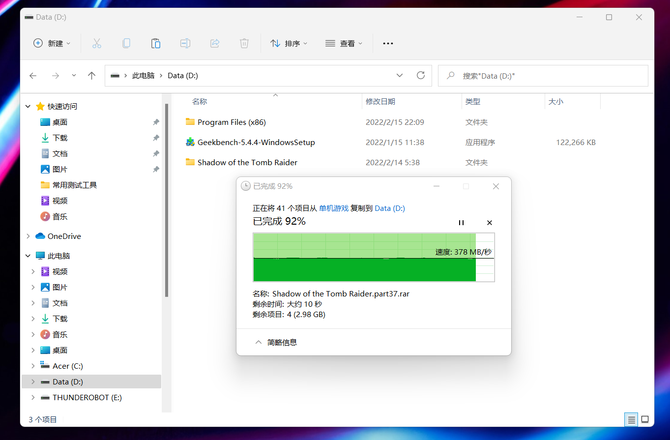Screen dimensions: 670x440
Task: Click the Paste clipboard icon
Action: tap(155, 44)
